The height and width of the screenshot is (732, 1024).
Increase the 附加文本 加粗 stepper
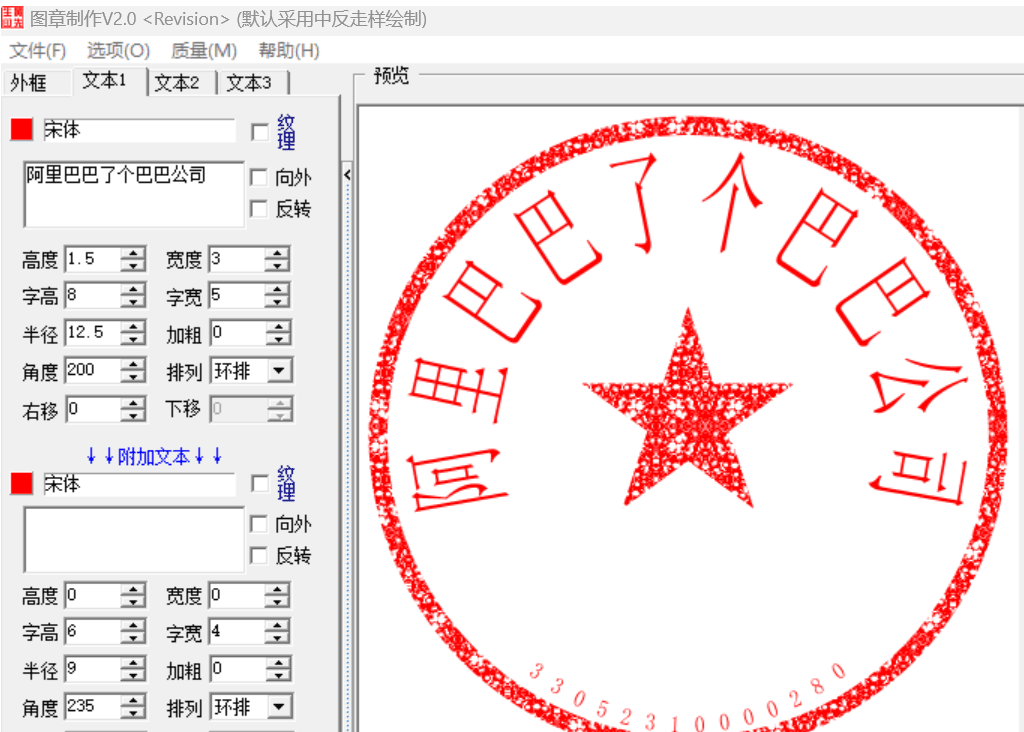[x=279, y=663]
